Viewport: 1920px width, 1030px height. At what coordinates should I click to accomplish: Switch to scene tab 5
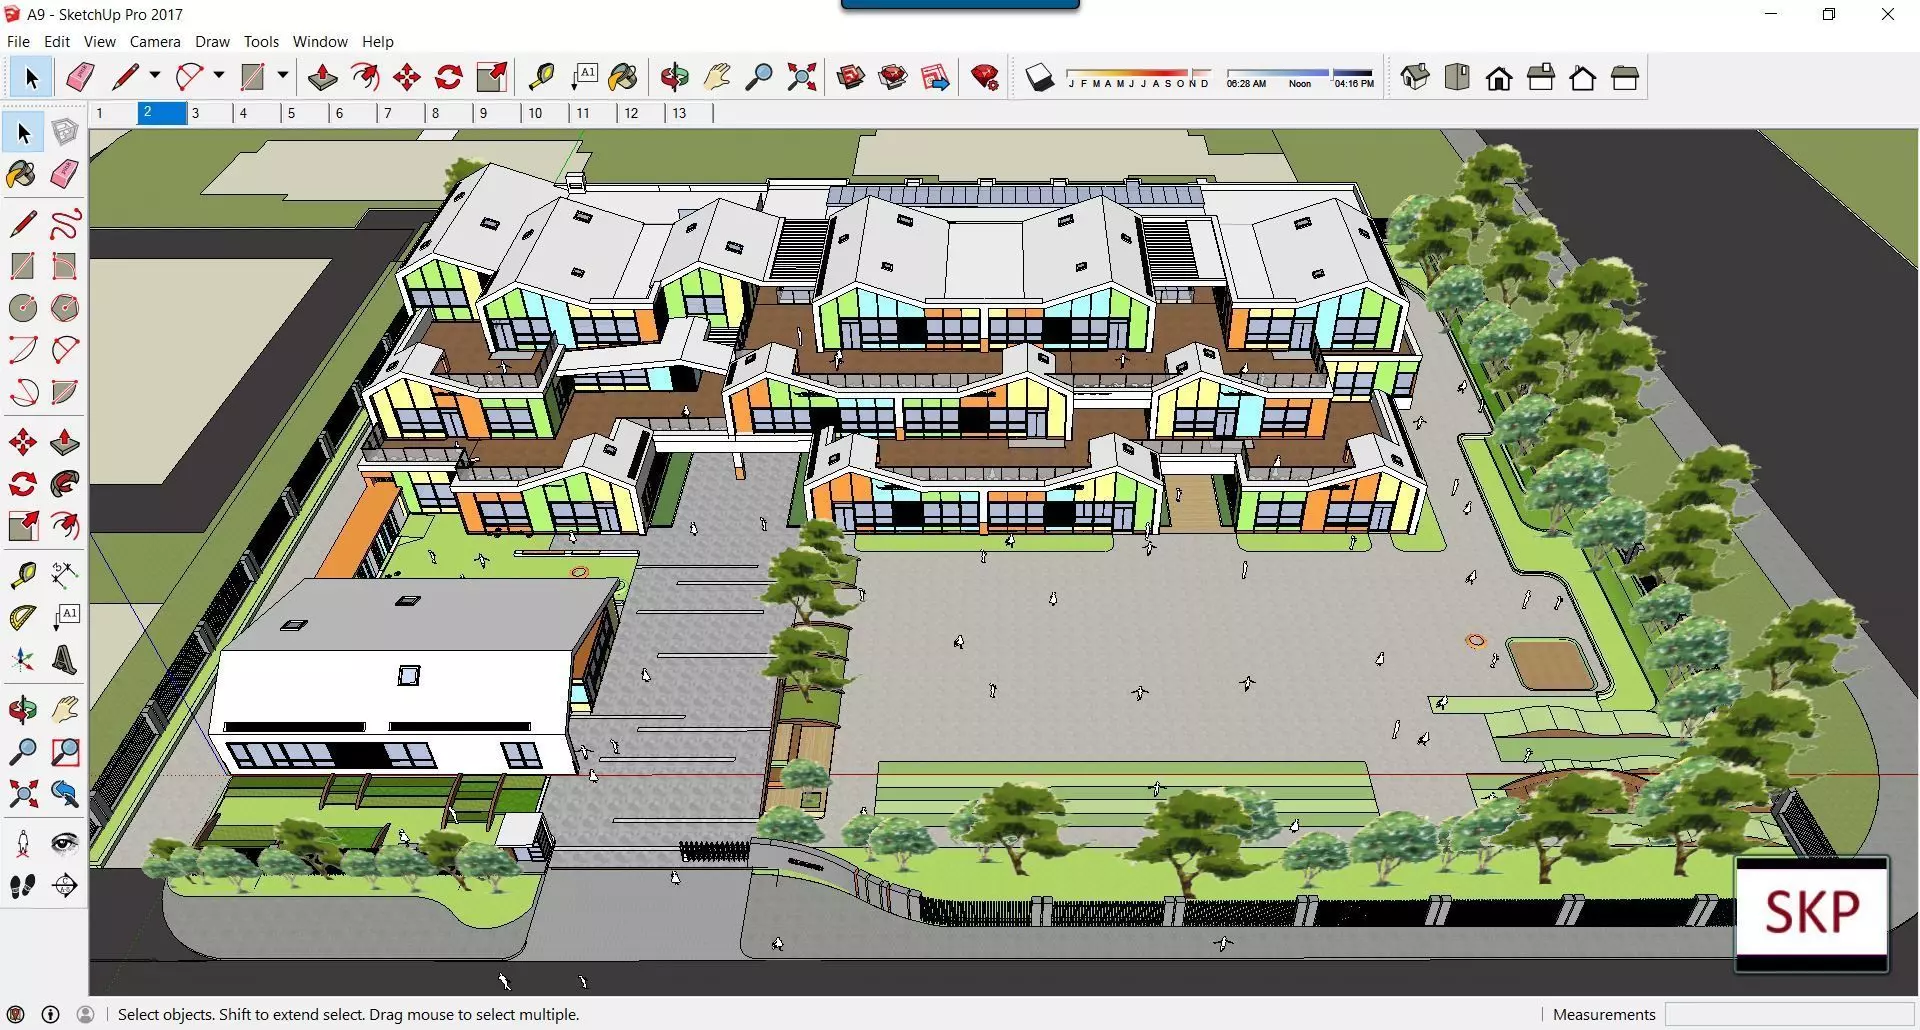coord(305,113)
